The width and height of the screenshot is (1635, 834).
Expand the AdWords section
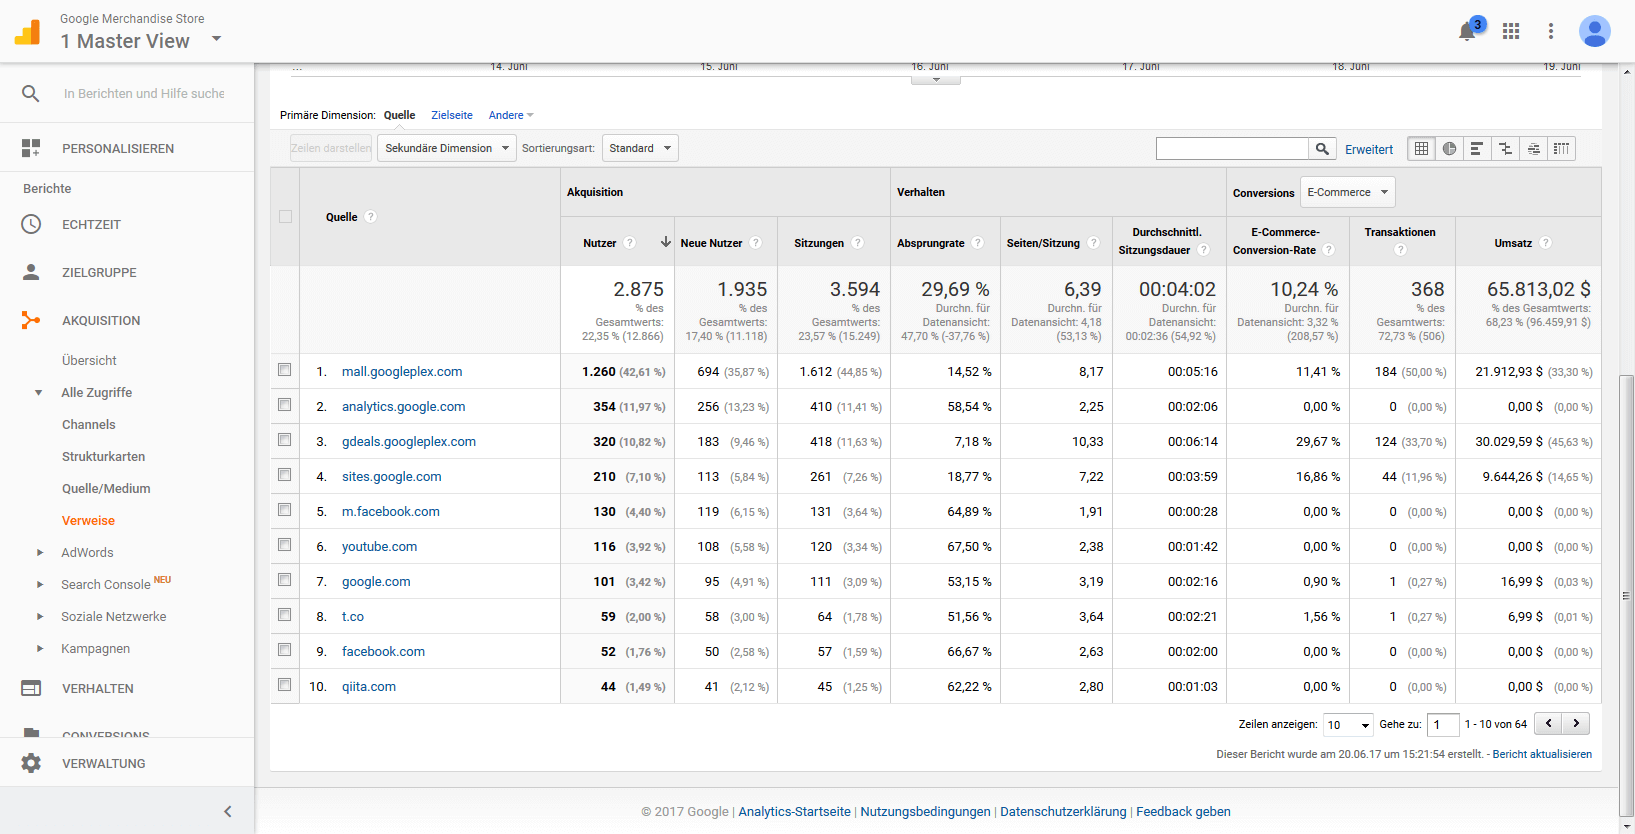pyautogui.click(x=40, y=553)
